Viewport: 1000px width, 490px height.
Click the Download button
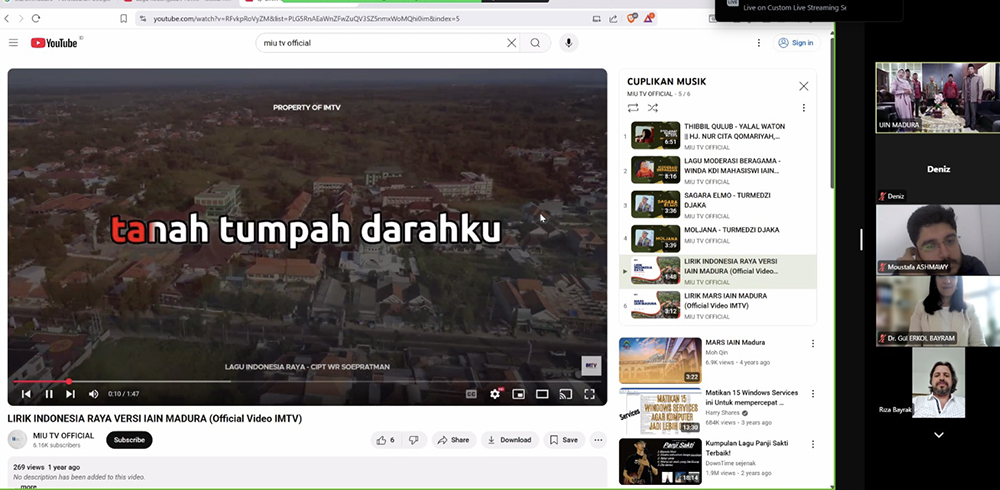pyautogui.click(x=509, y=440)
